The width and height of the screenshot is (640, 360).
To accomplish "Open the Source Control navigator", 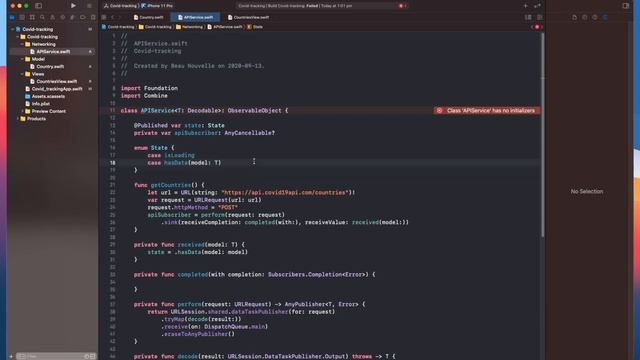I will [x=22, y=17].
